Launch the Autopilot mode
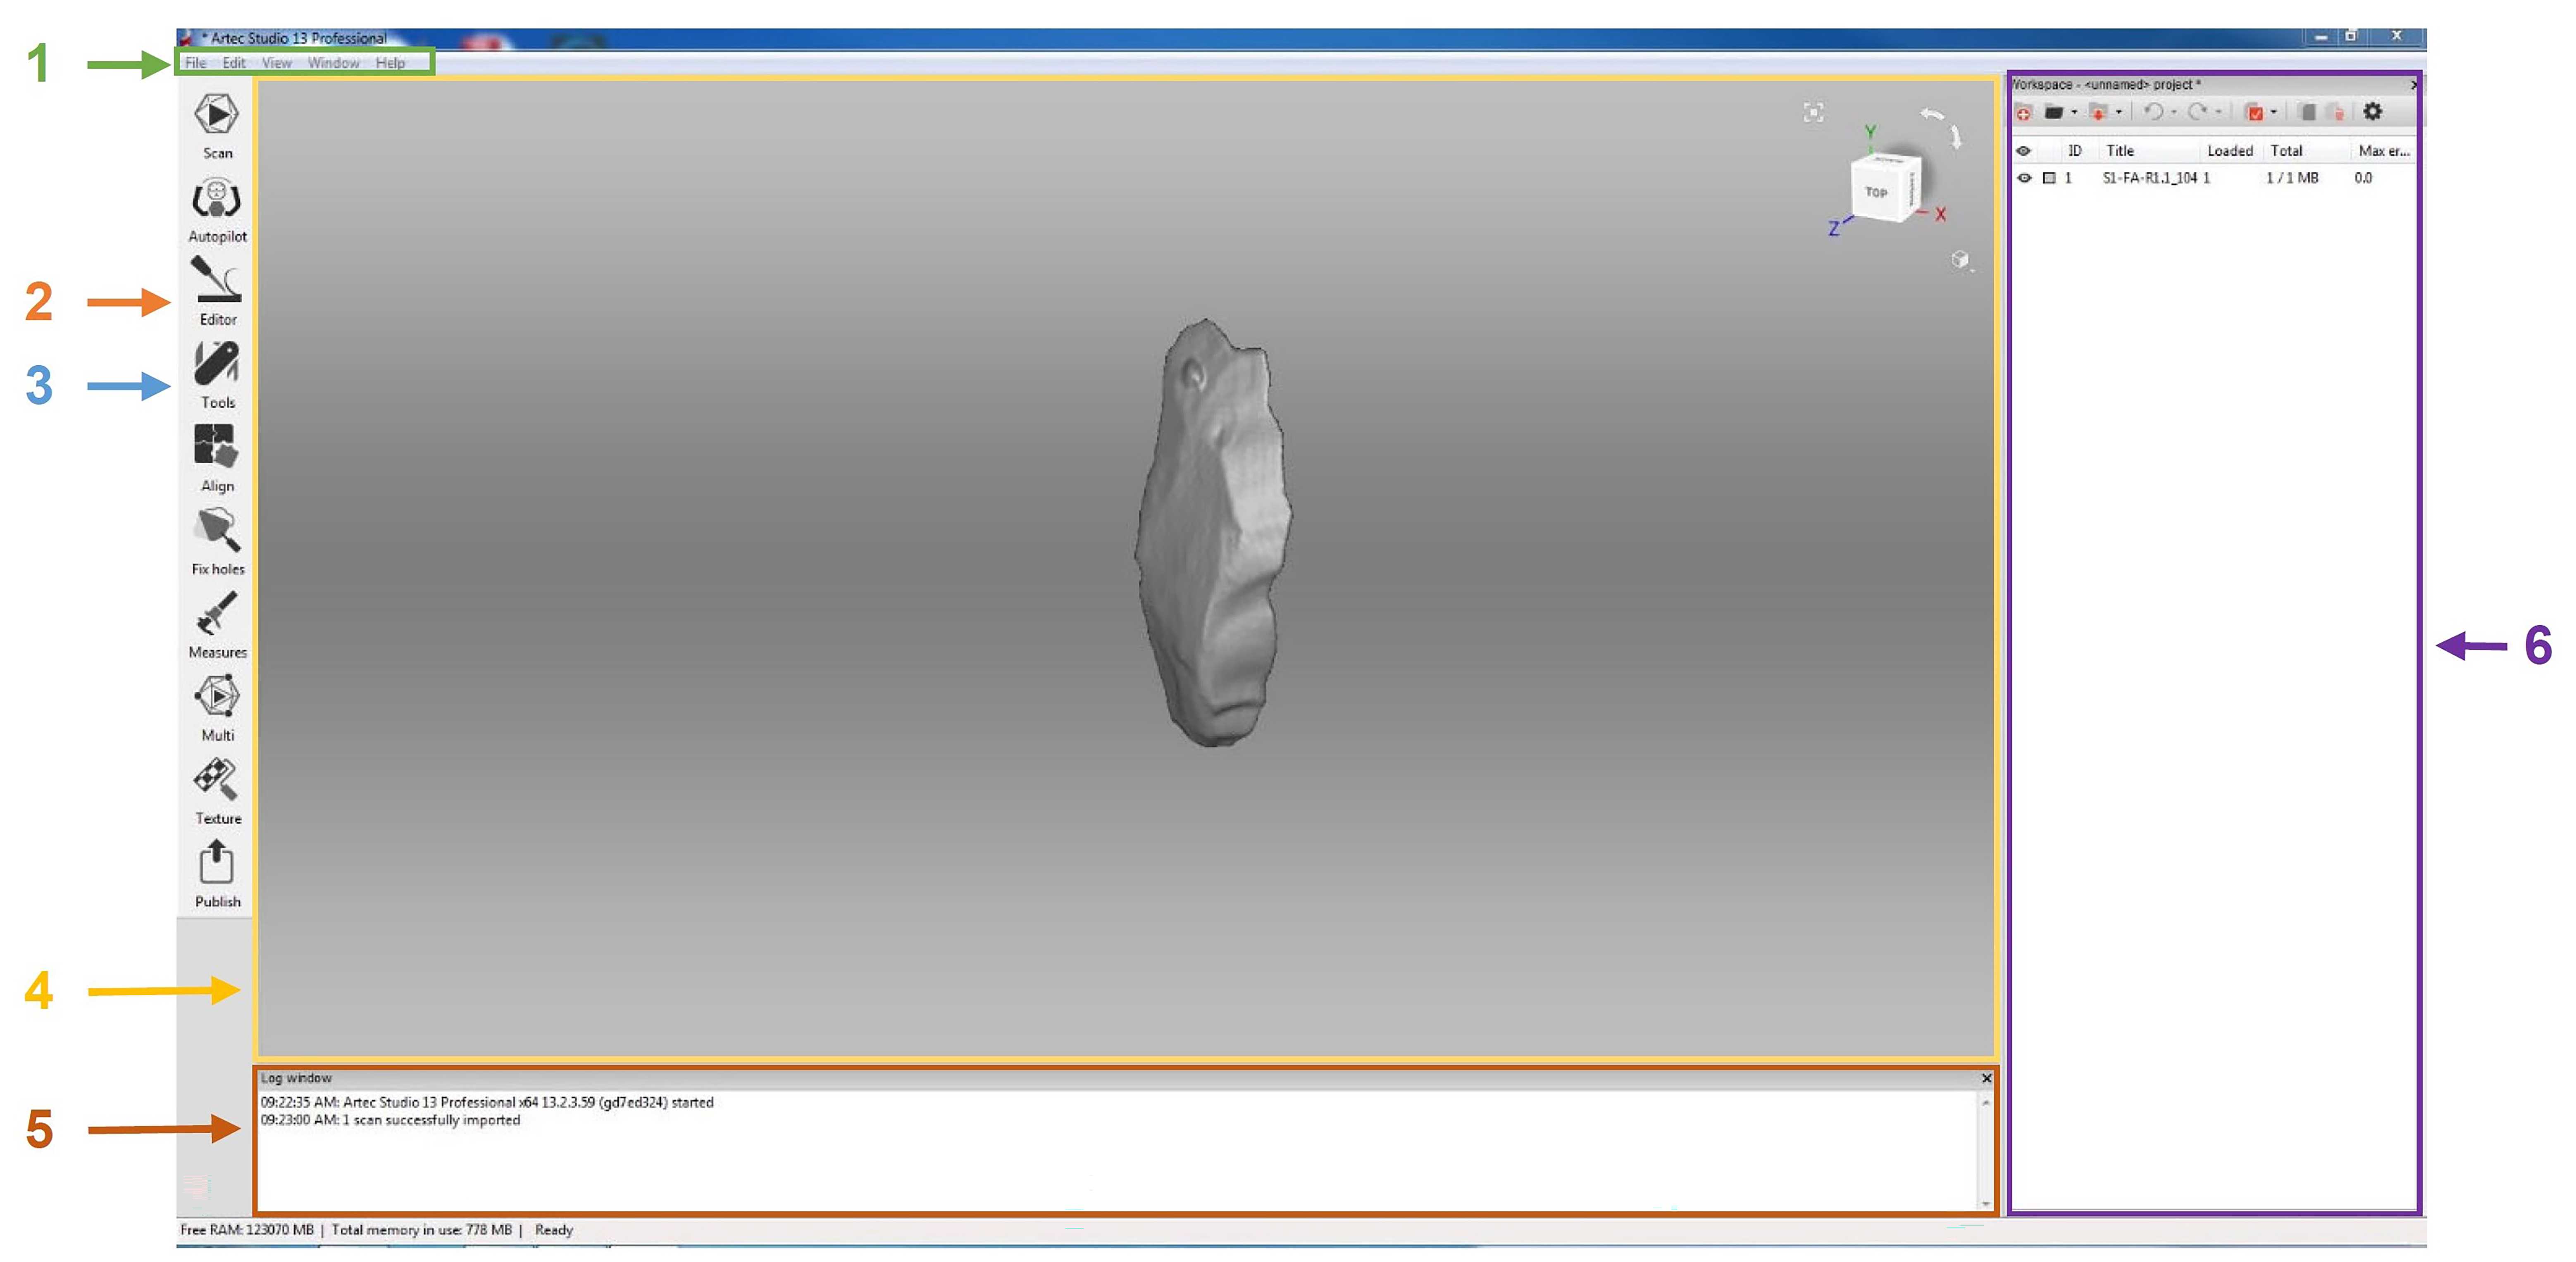This screenshot has height=1262, width=2576. (x=217, y=210)
